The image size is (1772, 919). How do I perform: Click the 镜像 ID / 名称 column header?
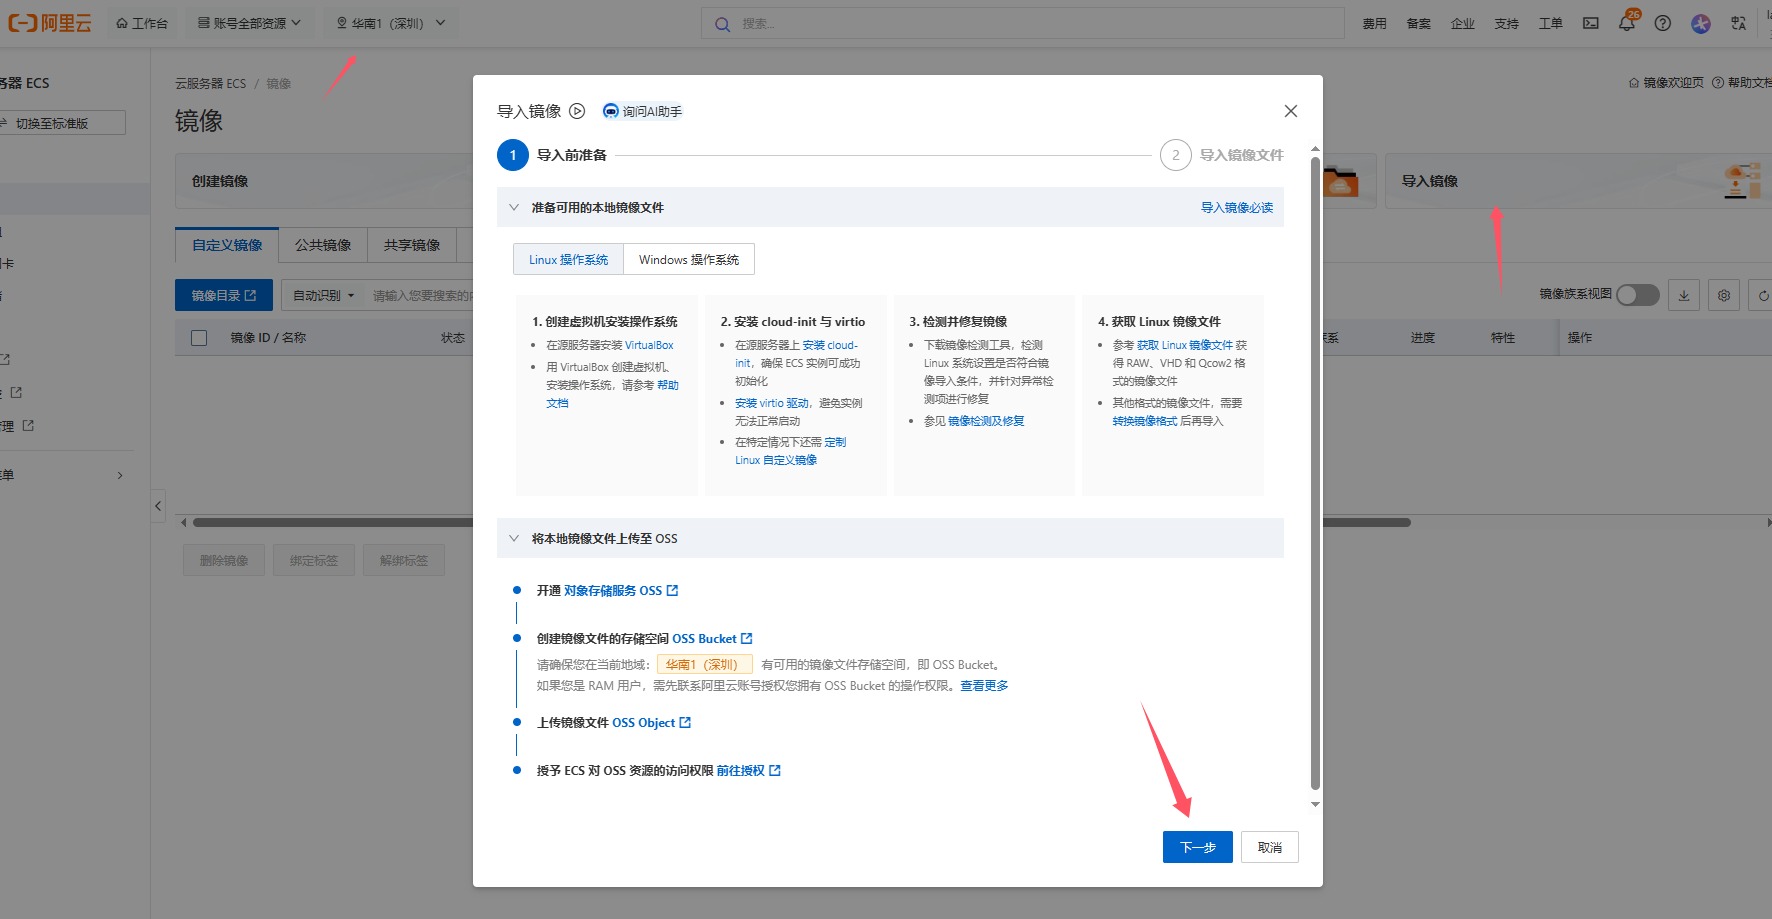(x=268, y=338)
